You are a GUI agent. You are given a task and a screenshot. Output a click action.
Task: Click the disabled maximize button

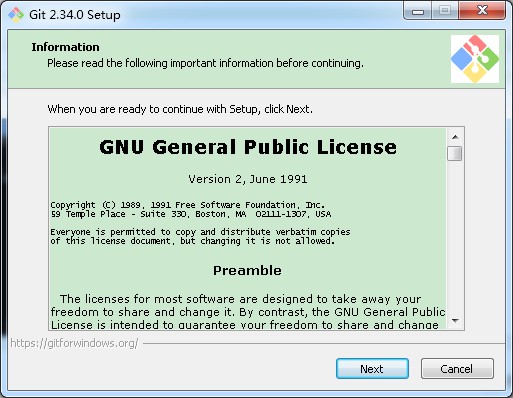coord(445,11)
